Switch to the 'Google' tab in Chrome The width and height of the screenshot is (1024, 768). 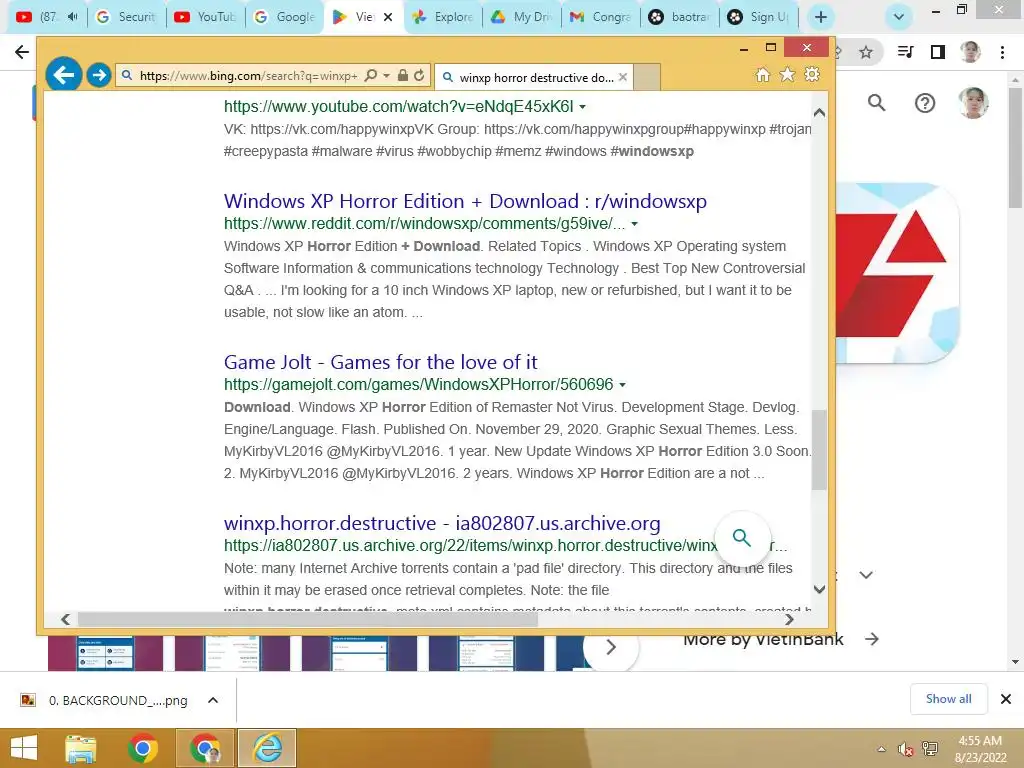pyautogui.click(x=285, y=17)
